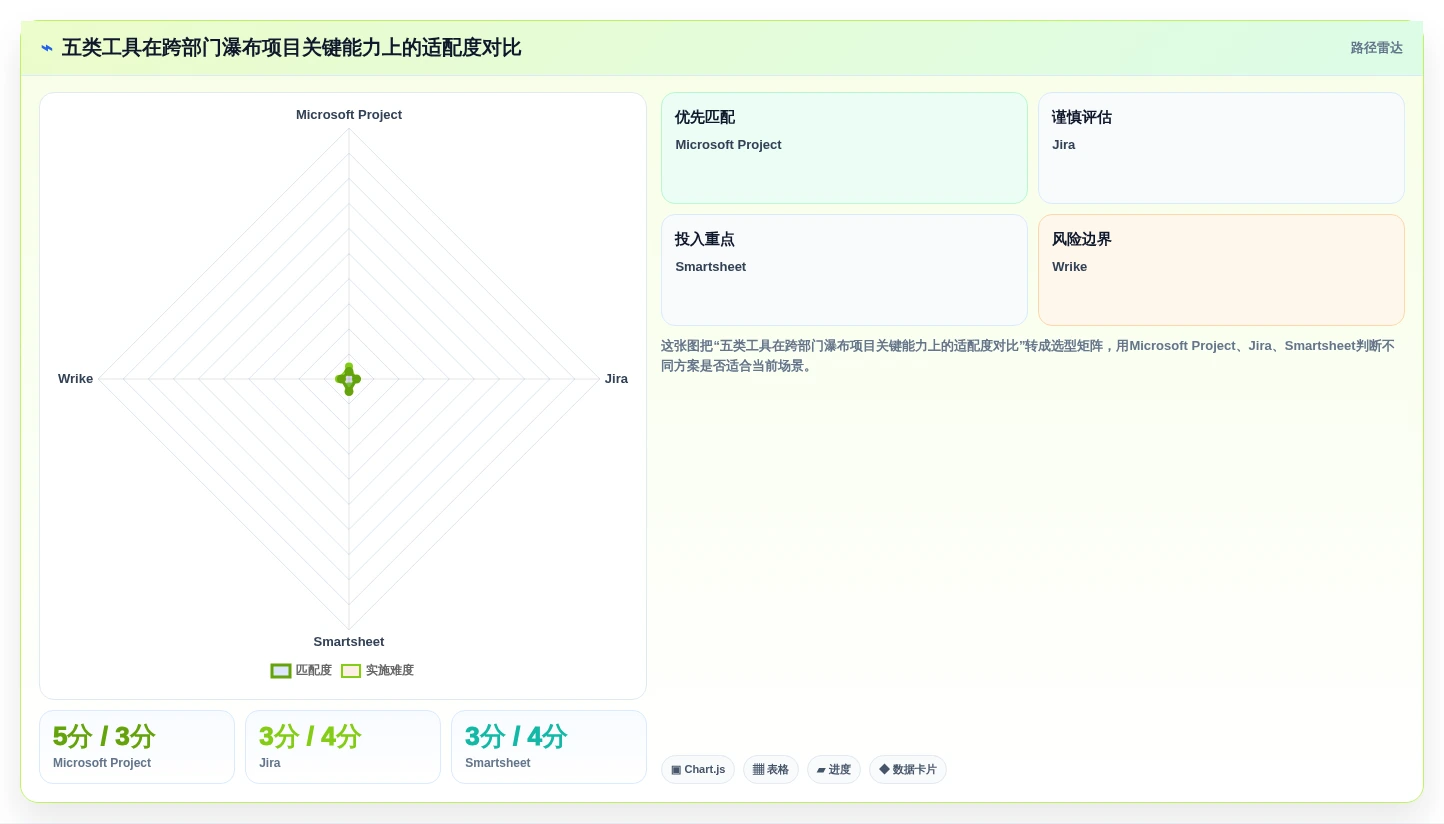Click the 5分 / 3分 Microsoft Project score card
This screenshot has height=824, width=1444.
pyautogui.click(x=137, y=747)
